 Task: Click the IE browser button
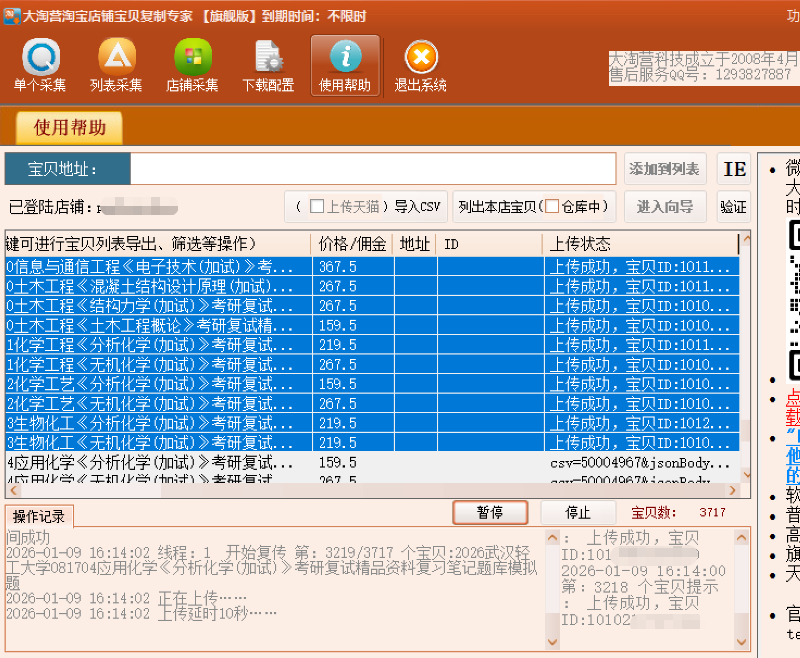[x=734, y=169]
